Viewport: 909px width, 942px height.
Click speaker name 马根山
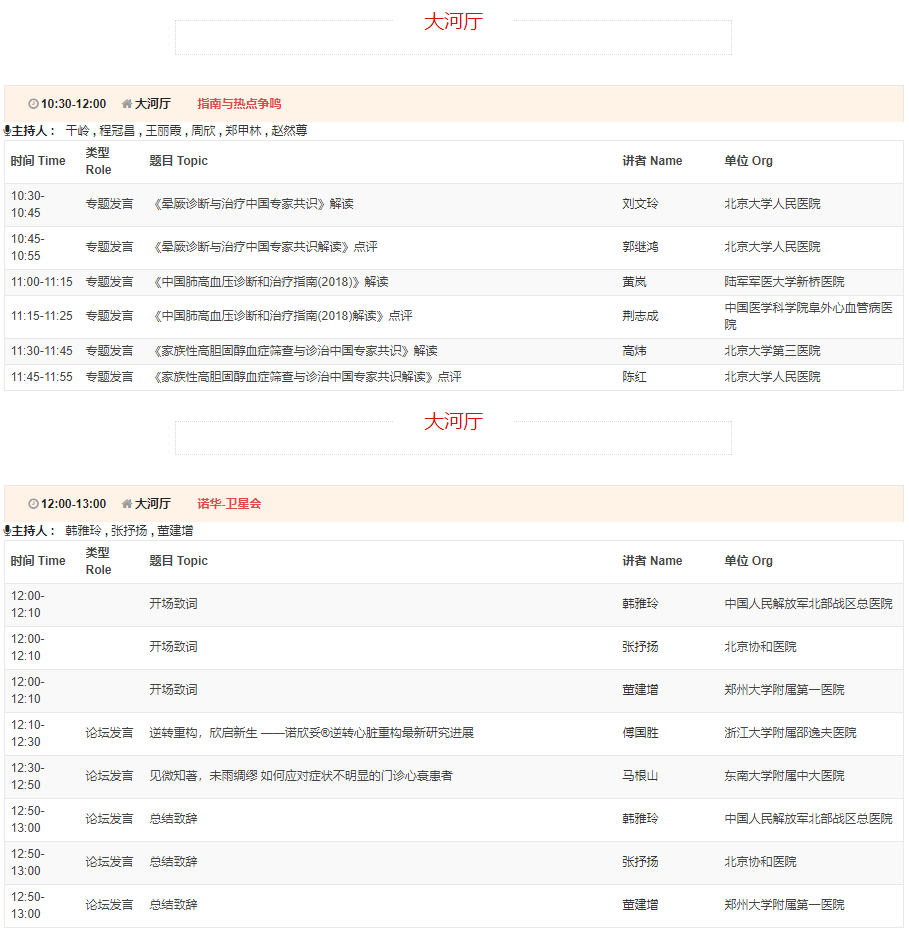click(640, 776)
